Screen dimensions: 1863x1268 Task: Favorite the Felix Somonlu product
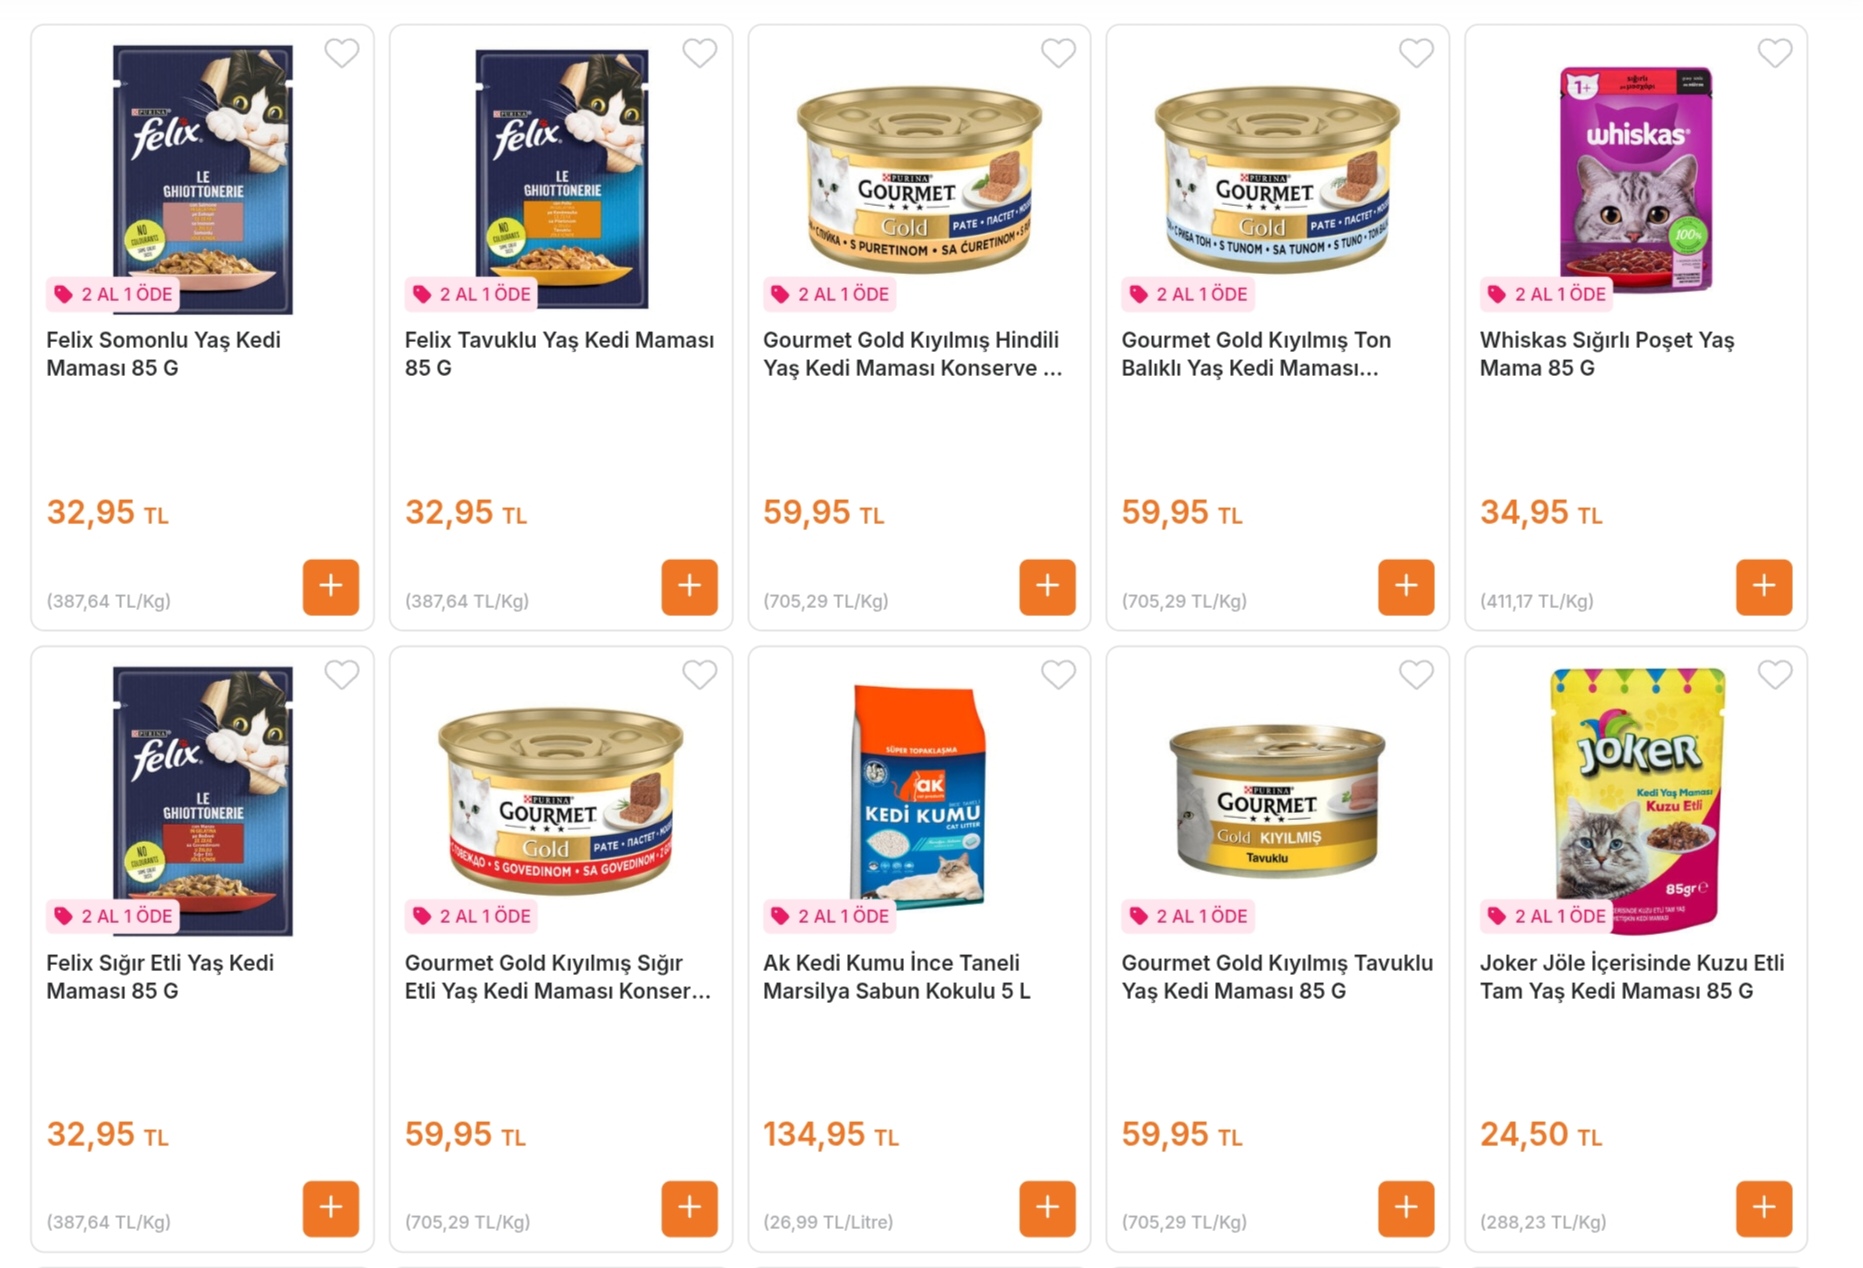pyautogui.click(x=342, y=53)
